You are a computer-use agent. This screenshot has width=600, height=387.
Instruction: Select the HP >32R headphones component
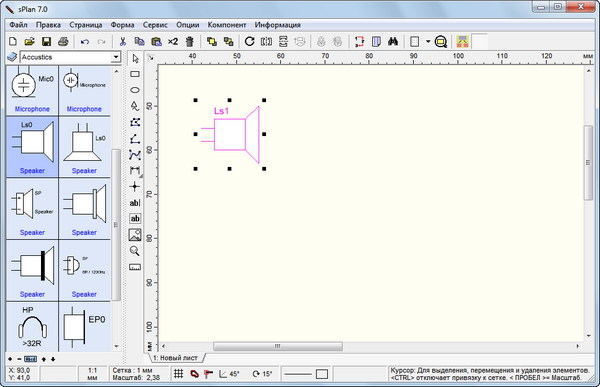(x=32, y=327)
